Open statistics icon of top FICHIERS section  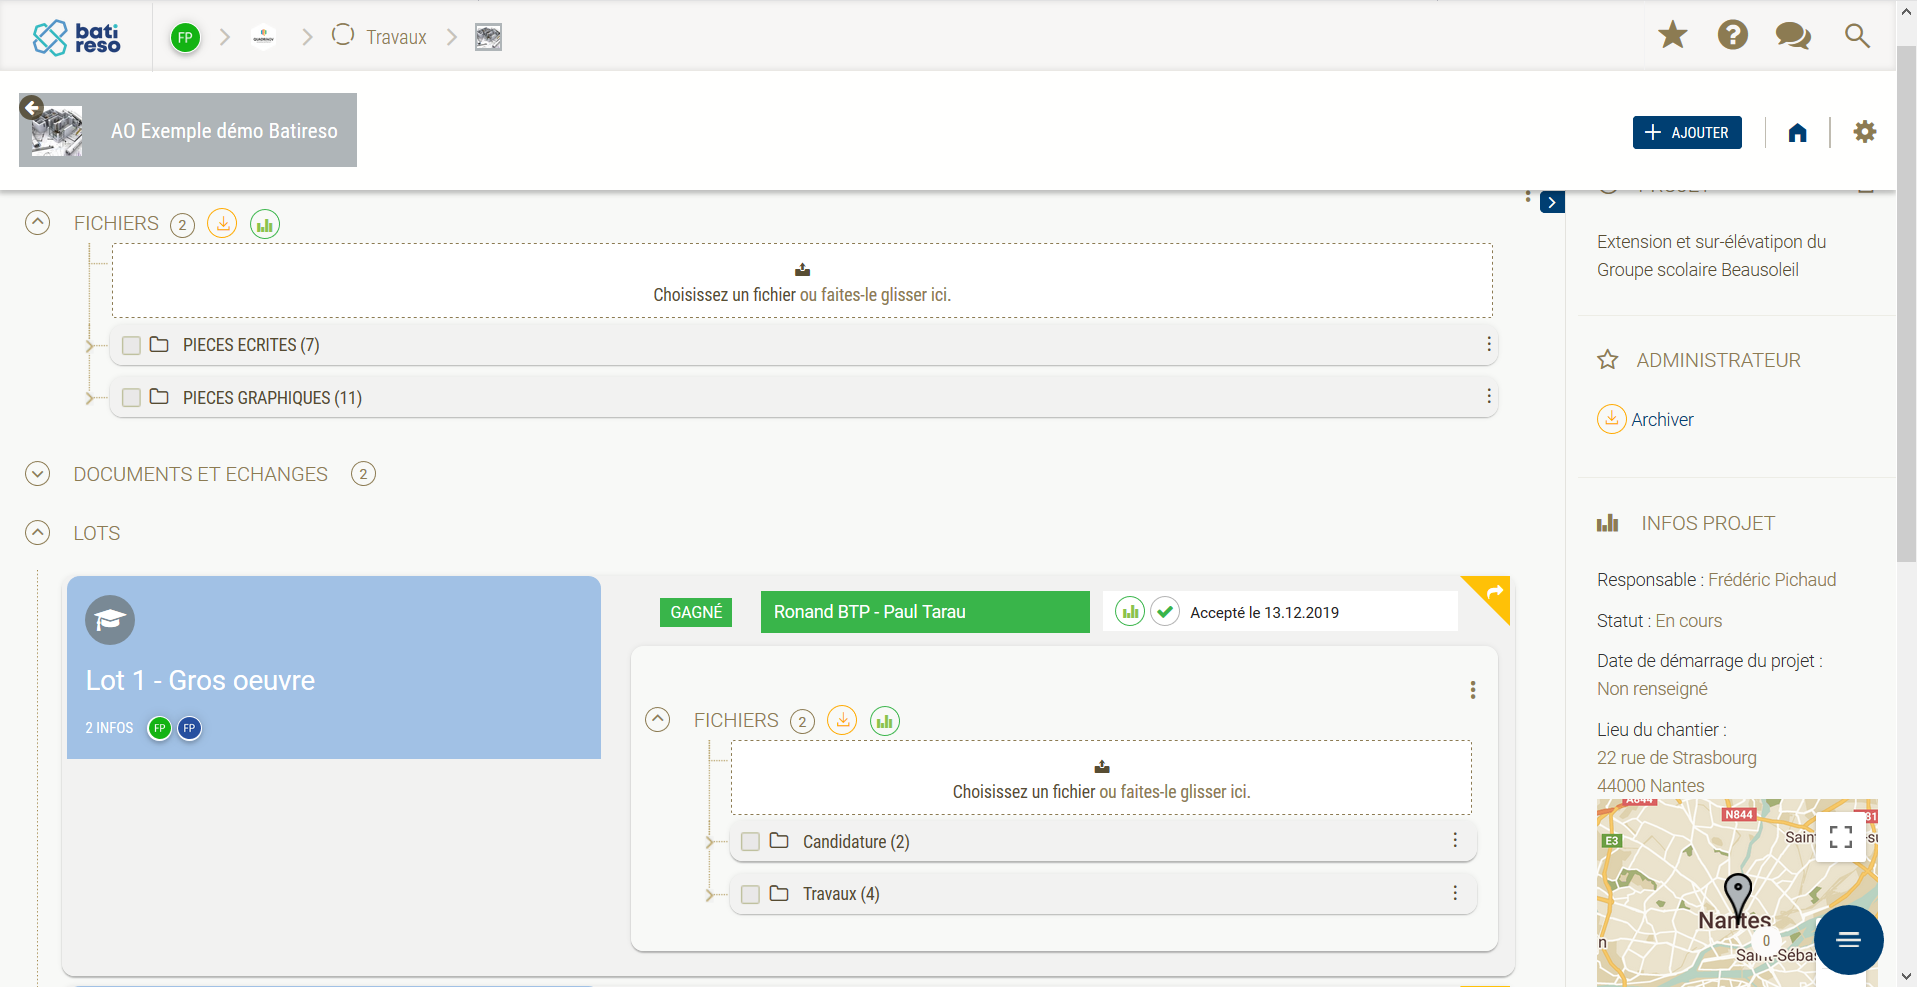pos(265,224)
